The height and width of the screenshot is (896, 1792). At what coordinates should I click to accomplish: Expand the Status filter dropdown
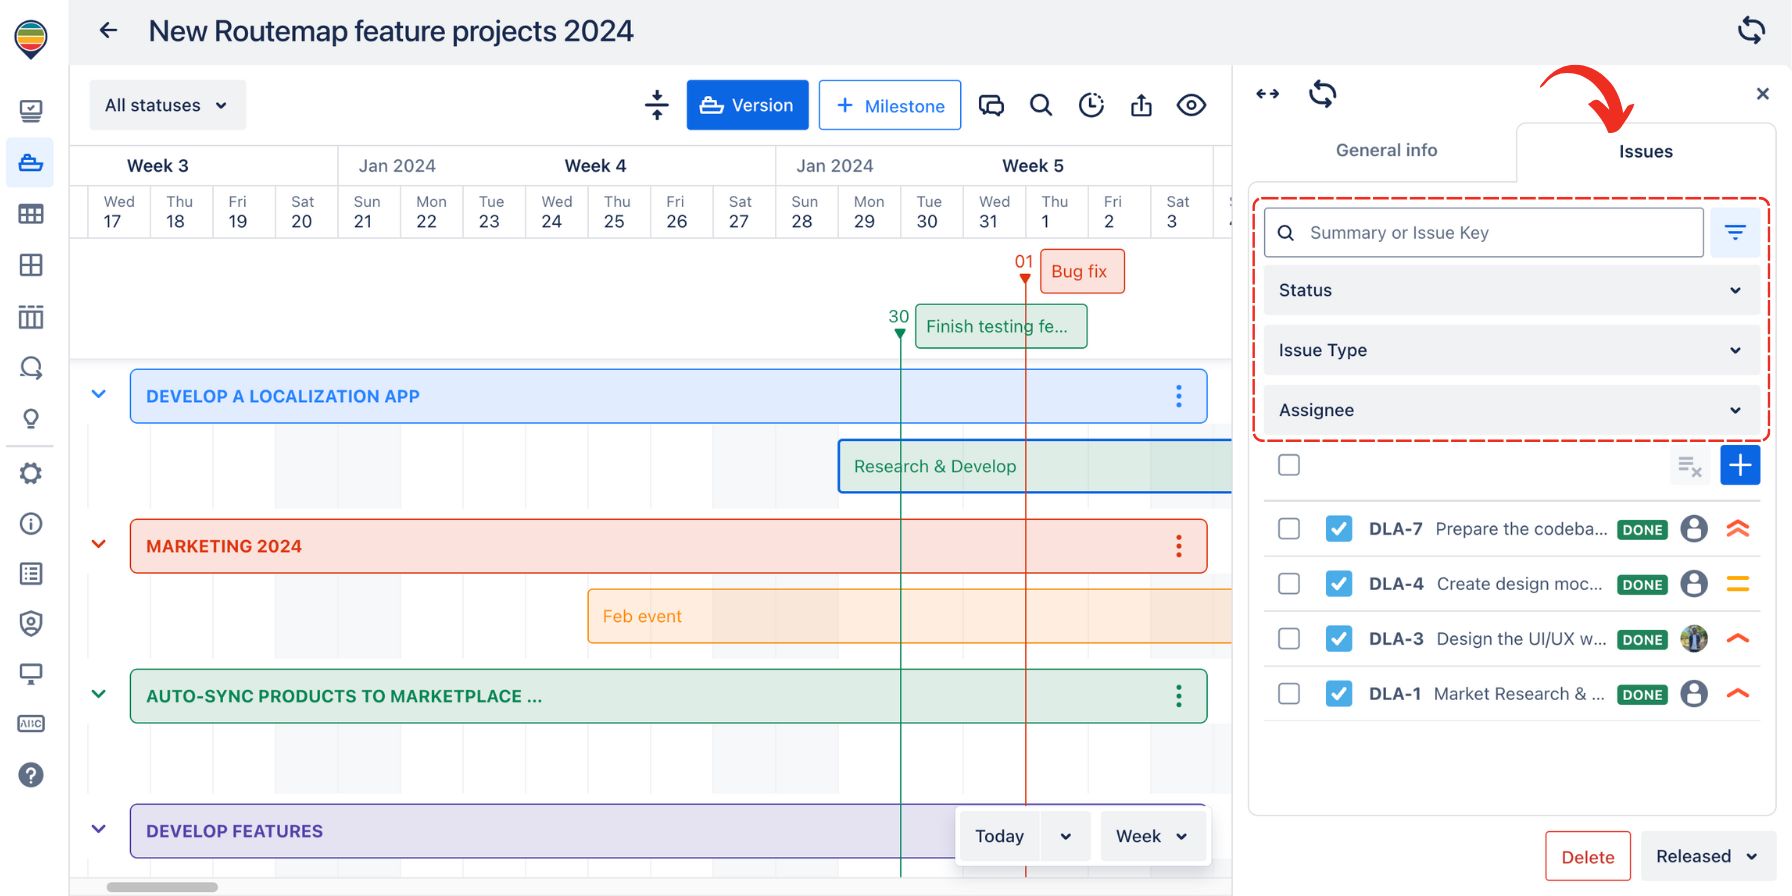(x=1511, y=290)
